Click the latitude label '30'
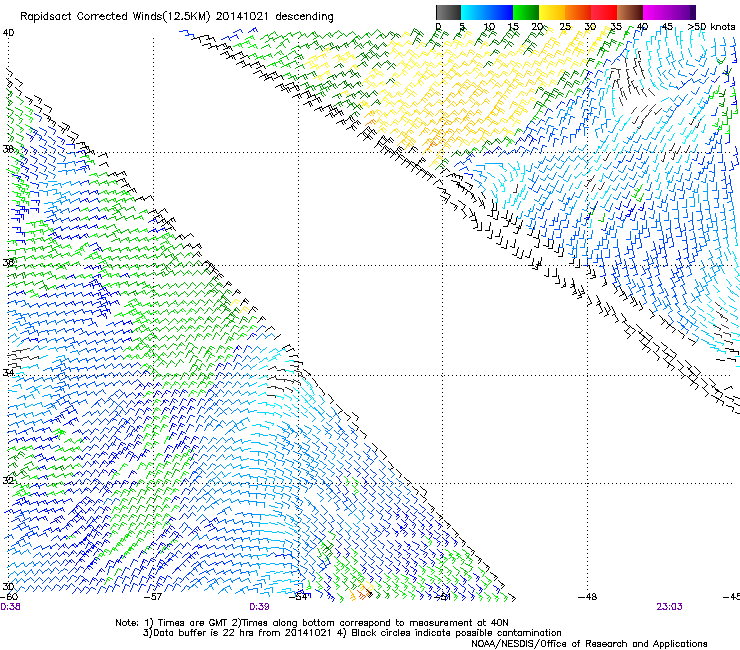The image size is (740, 650). [x=8, y=587]
